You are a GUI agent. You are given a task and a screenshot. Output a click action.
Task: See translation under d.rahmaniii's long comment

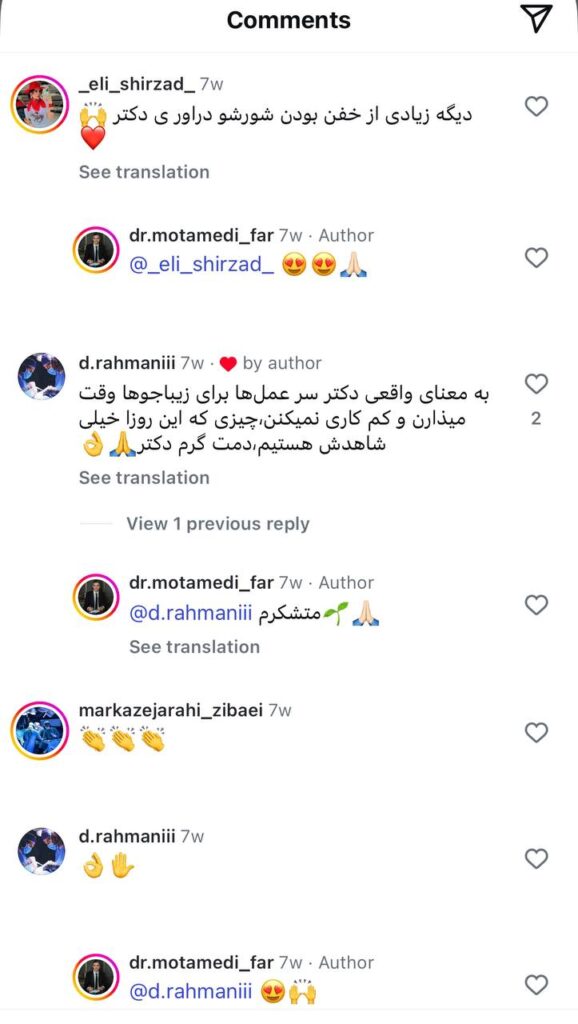pos(144,477)
